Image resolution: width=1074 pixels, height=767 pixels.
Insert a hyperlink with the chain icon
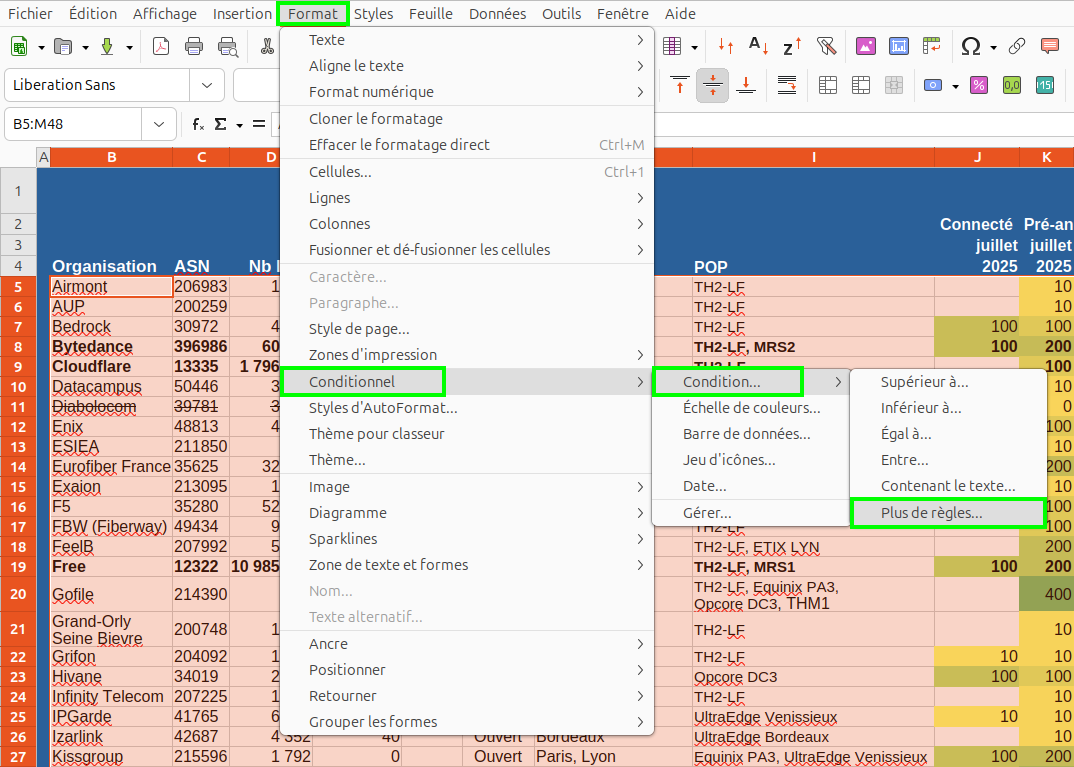(x=1016, y=47)
